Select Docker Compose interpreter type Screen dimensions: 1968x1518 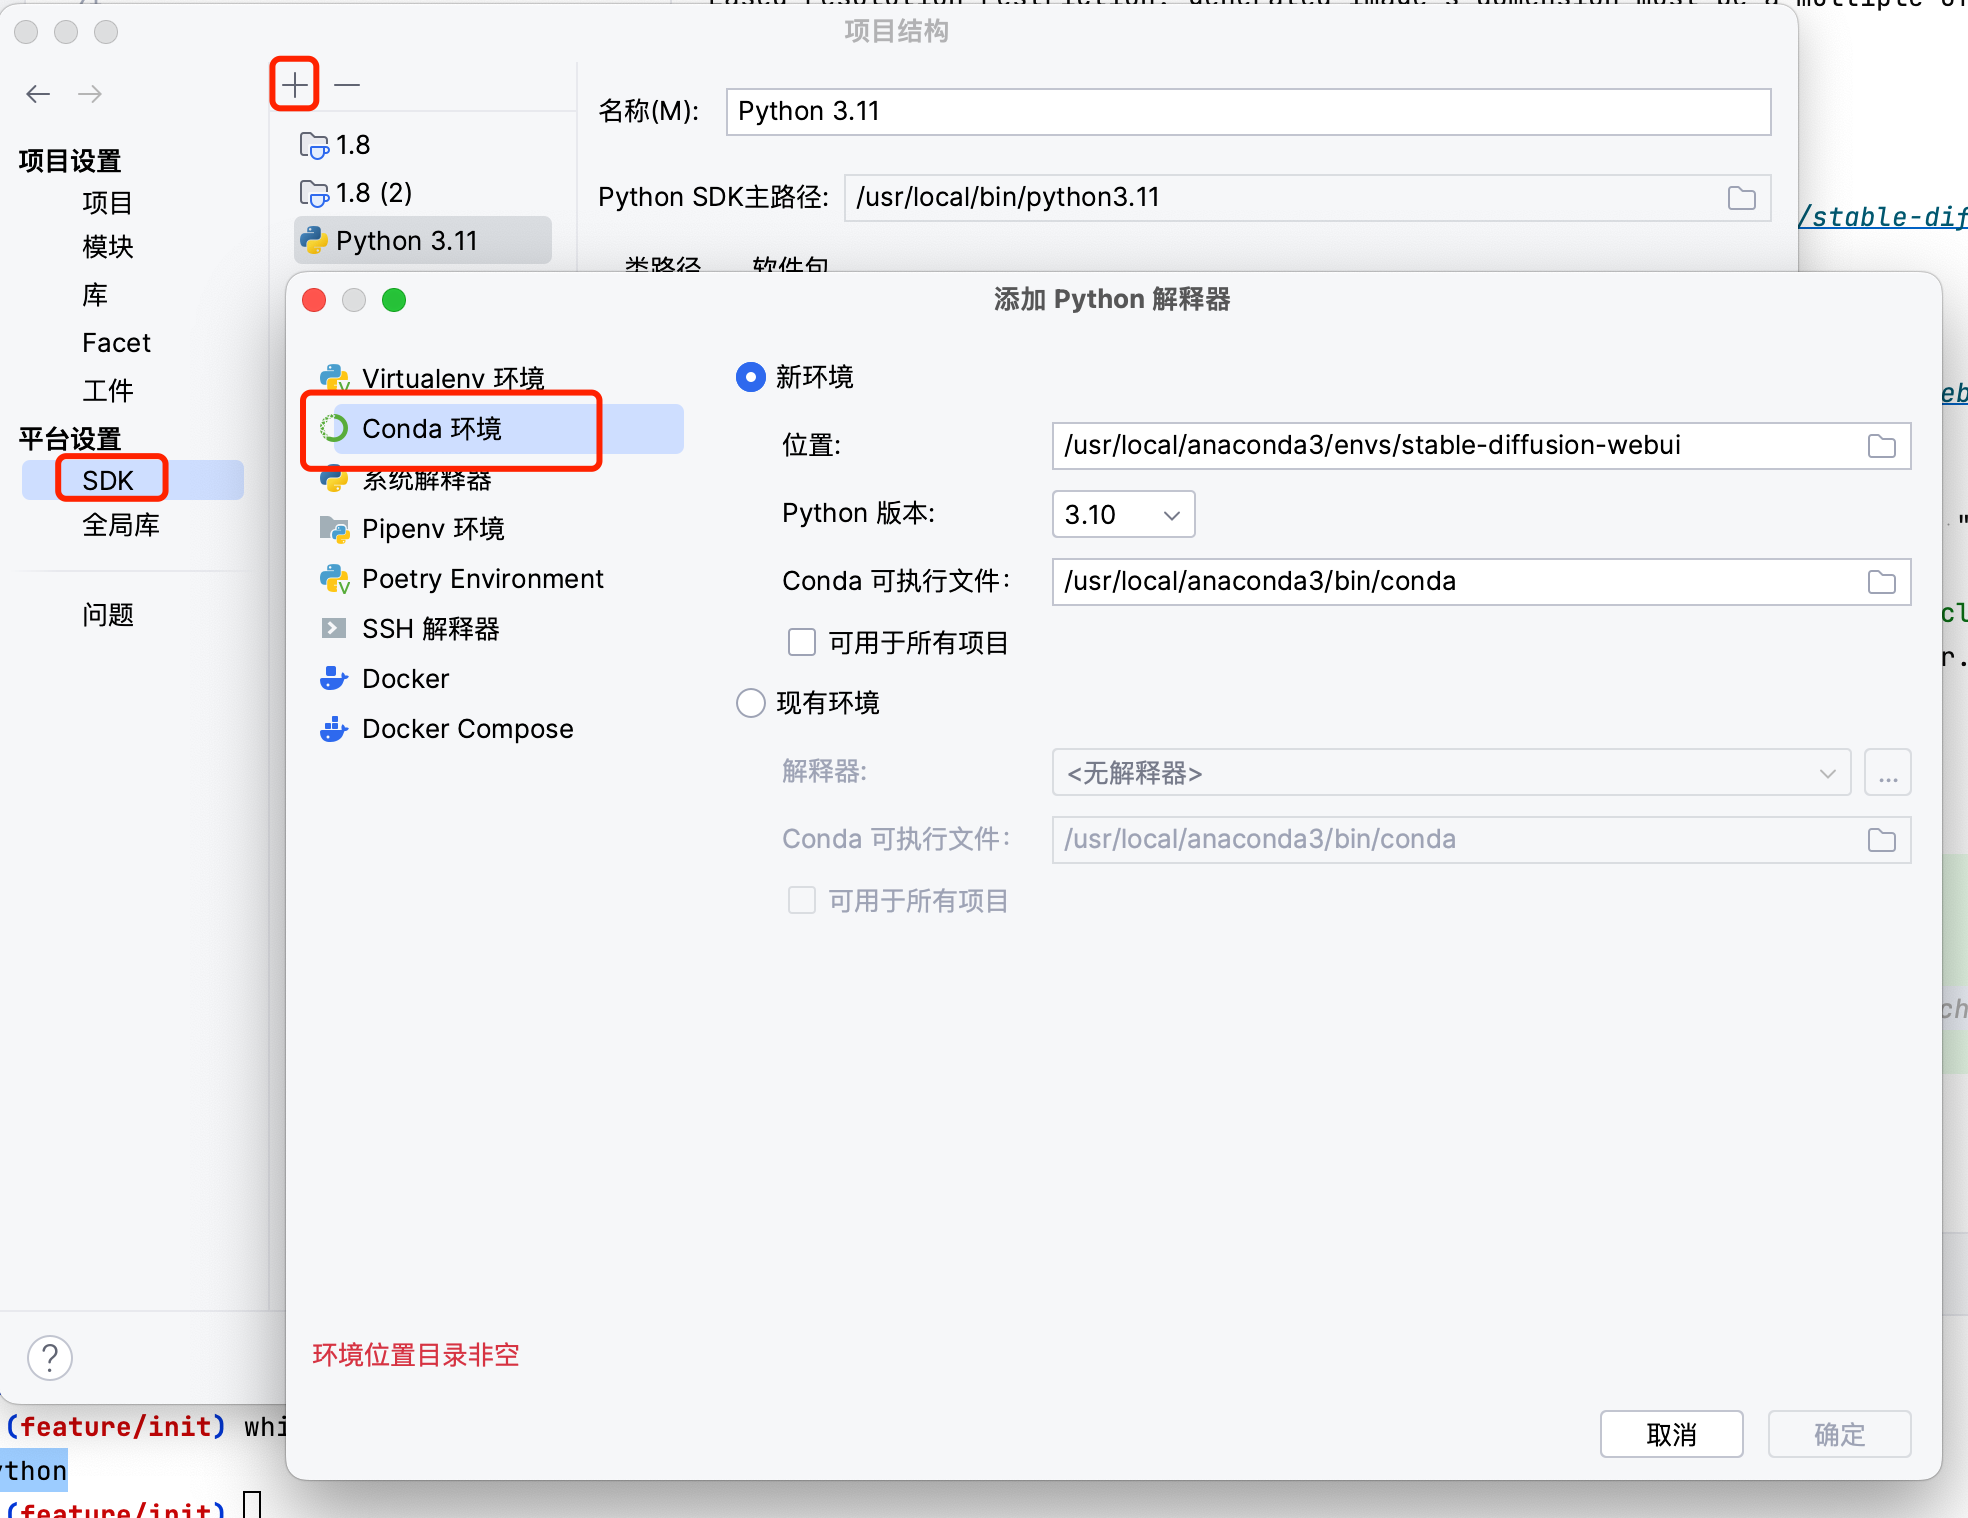pos(467,729)
